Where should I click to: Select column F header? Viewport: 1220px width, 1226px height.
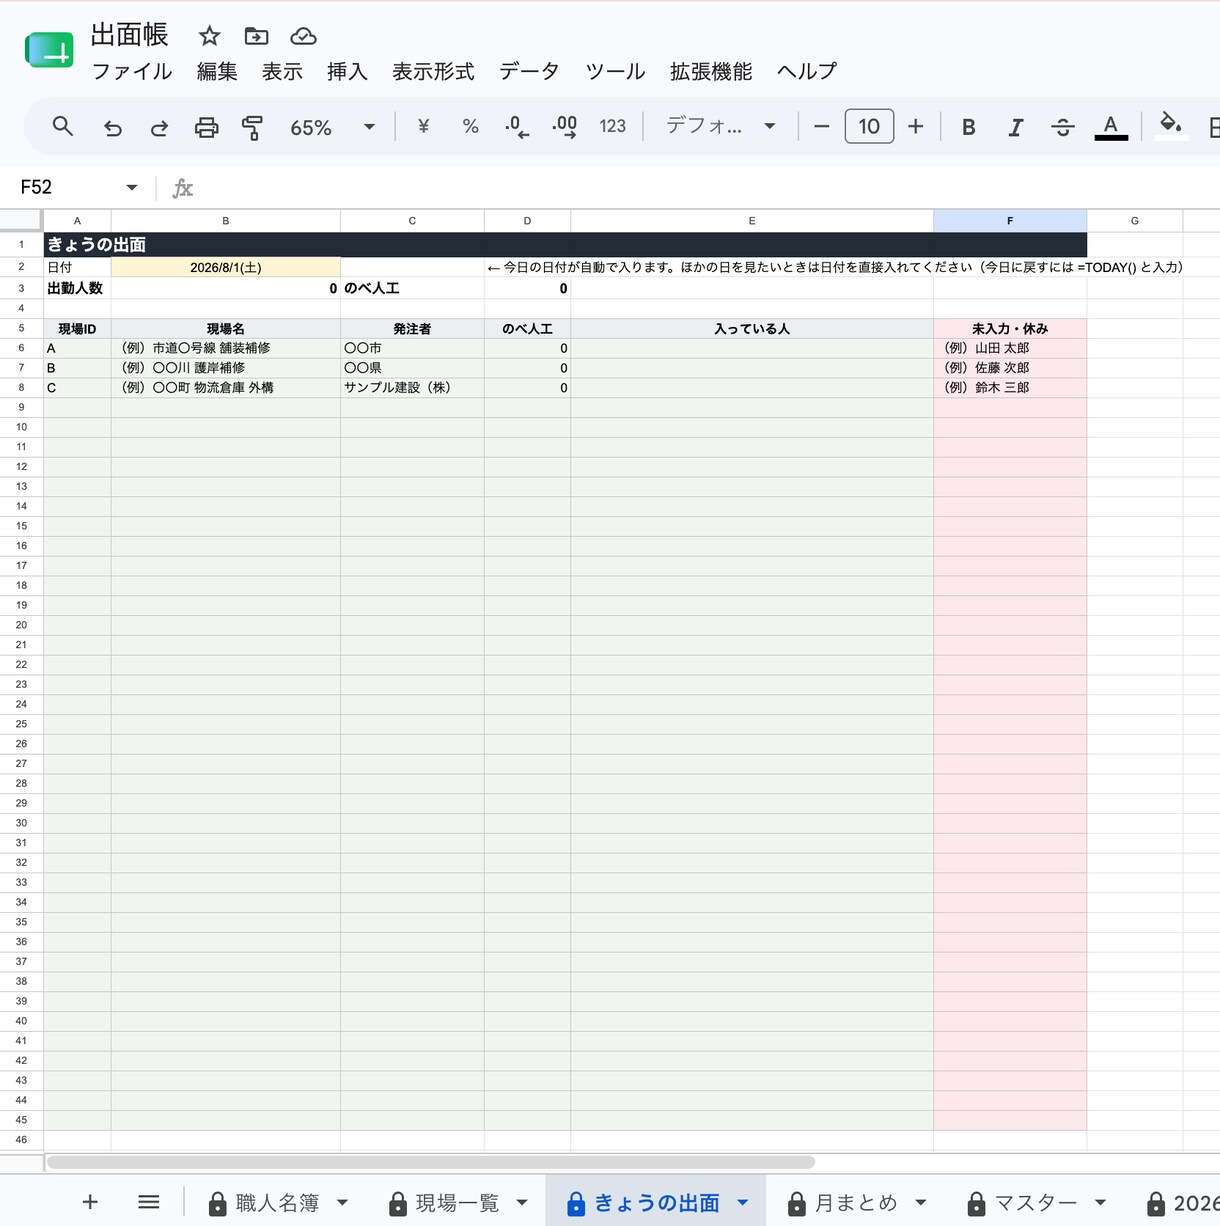(1010, 221)
